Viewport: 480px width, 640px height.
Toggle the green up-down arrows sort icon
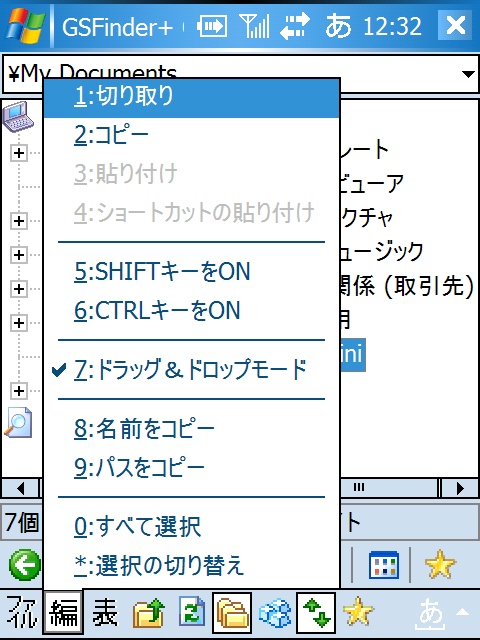pos(316,612)
